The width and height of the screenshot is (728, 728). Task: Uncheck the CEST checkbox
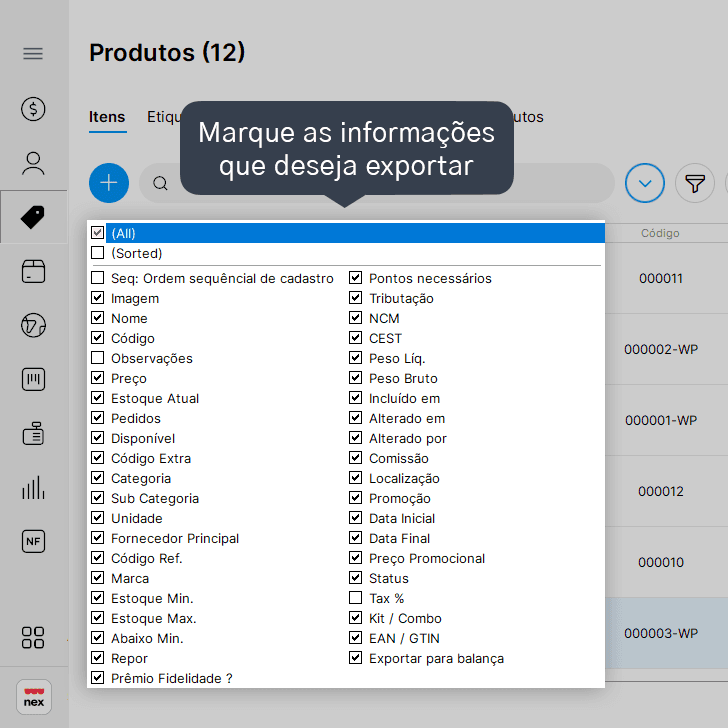pos(356,338)
